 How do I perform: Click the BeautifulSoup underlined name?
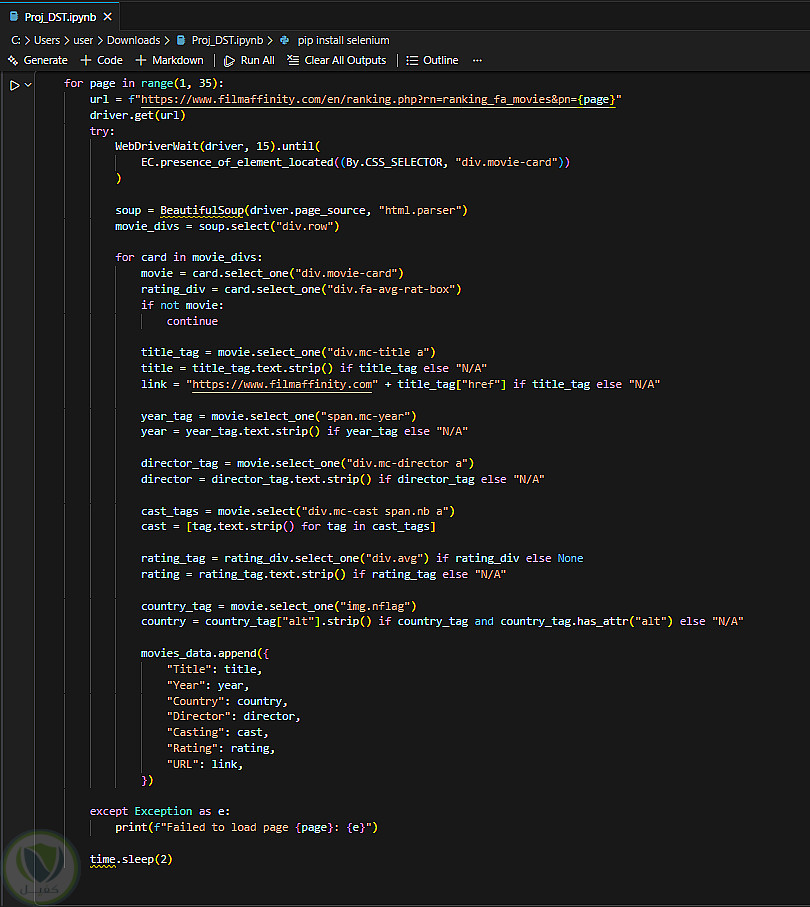pos(202,211)
